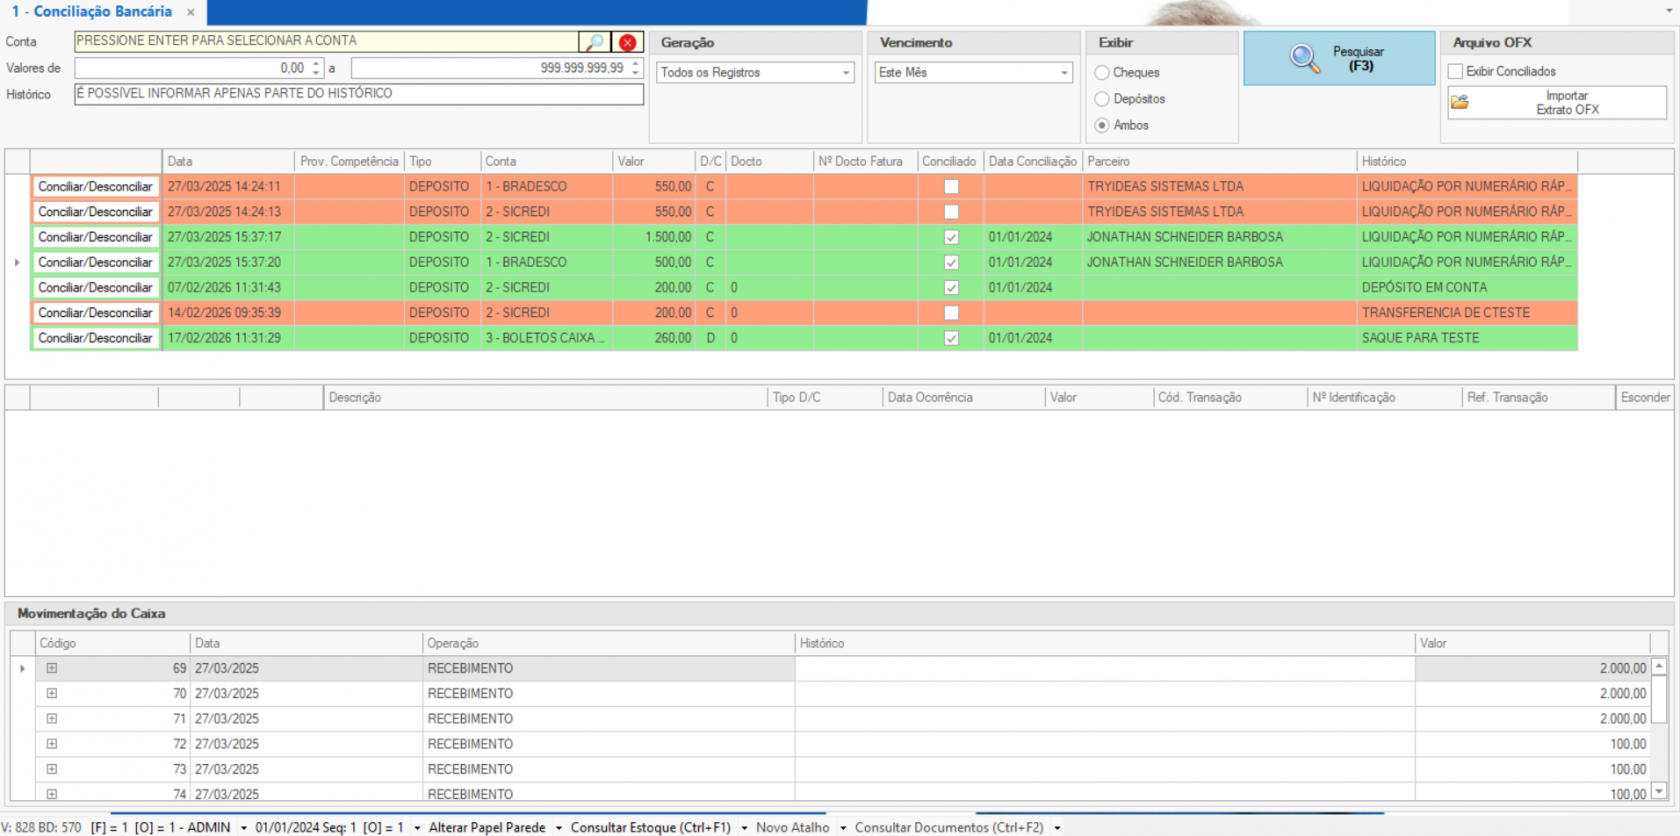1680x836 pixels.
Task: Check Conciliado box for the first BRADESCO 550,00 row
Action: click(x=951, y=187)
